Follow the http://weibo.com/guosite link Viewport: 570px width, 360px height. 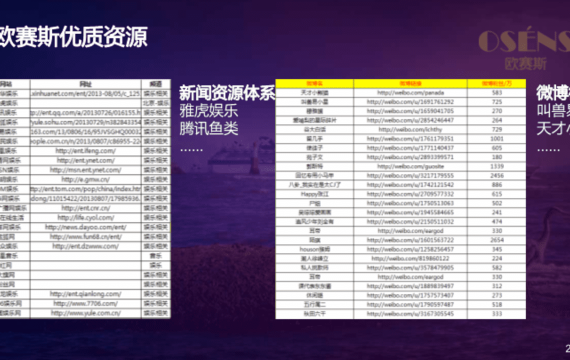(x=410, y=166)
